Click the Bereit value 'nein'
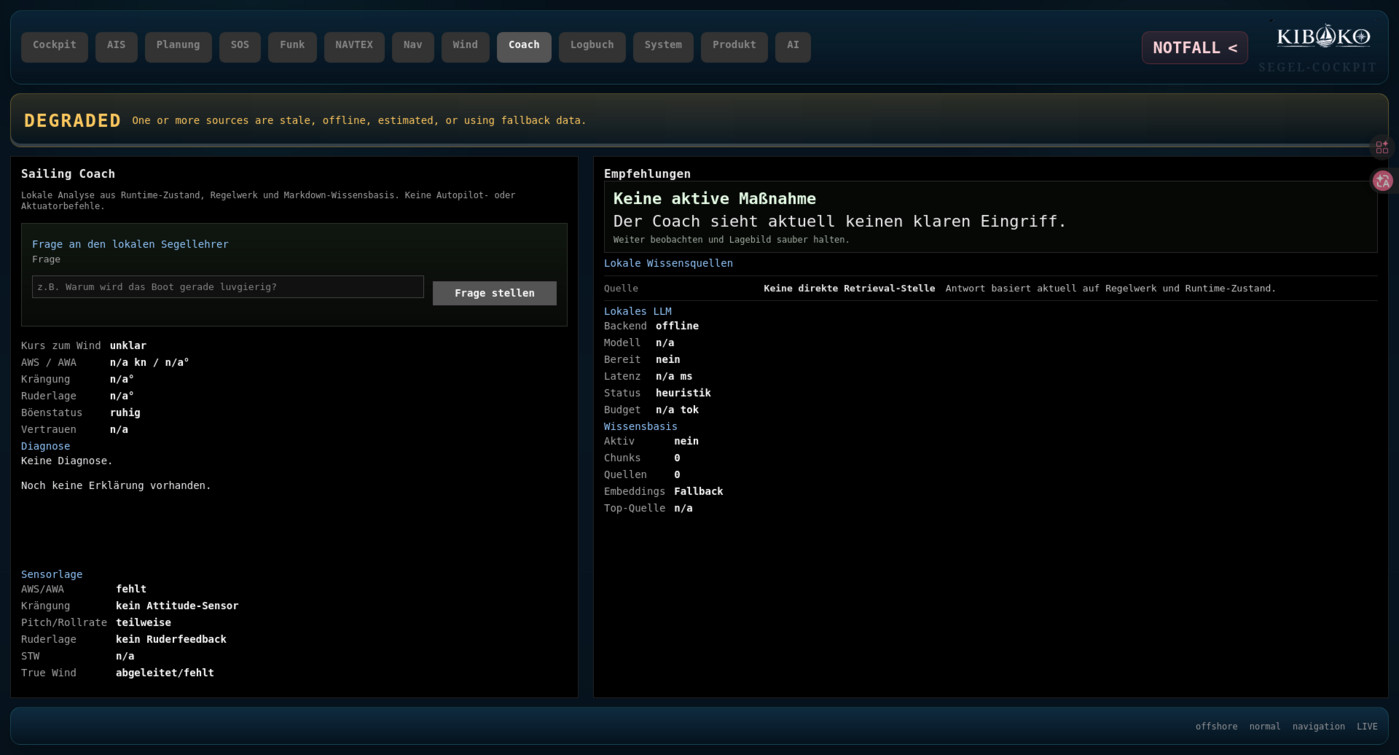The height and width of the screenshot is (755, 1399). pos(668,360)
